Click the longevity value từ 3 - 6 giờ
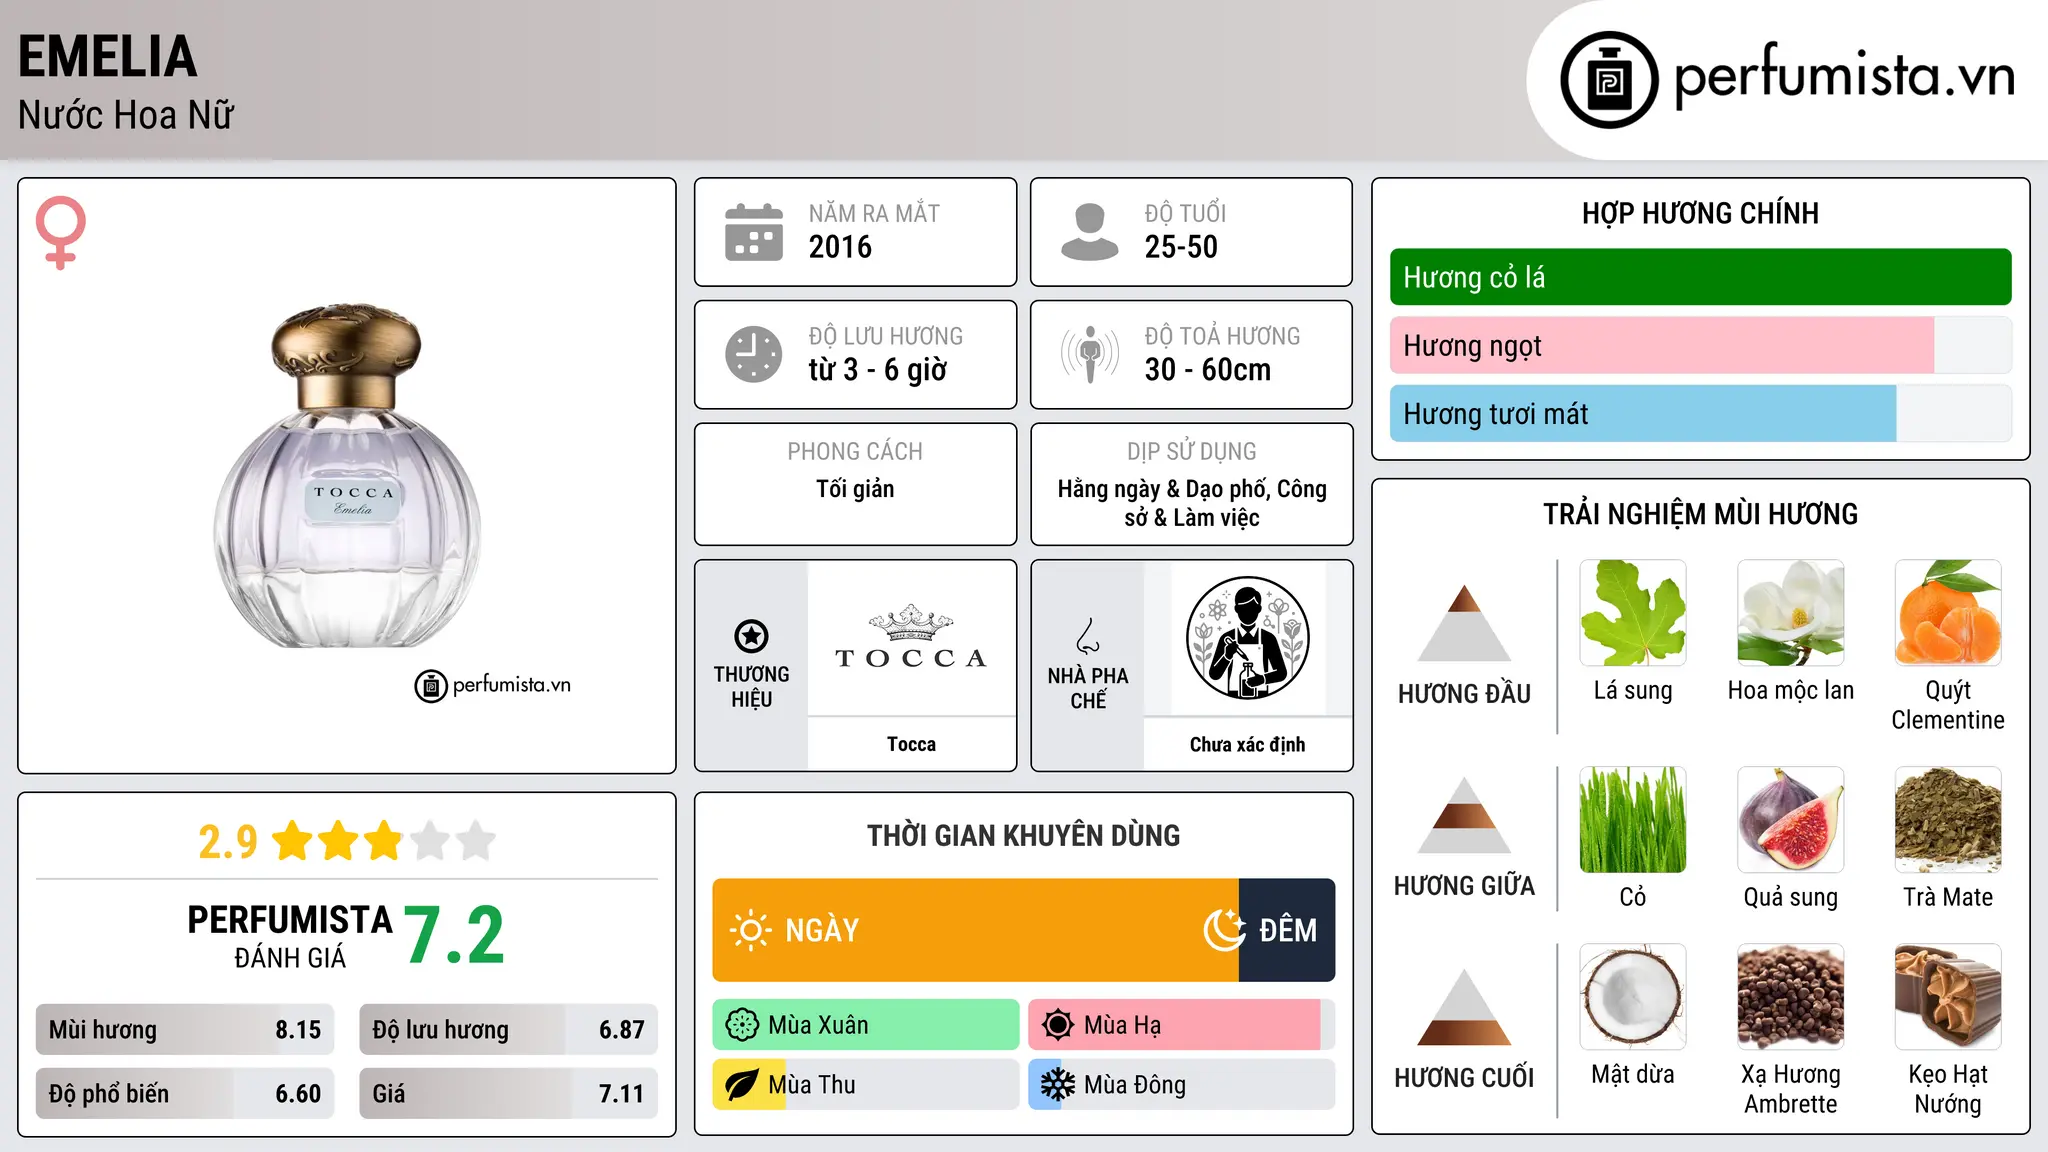The image size is (2048, 1152). (x=878, y=370)
